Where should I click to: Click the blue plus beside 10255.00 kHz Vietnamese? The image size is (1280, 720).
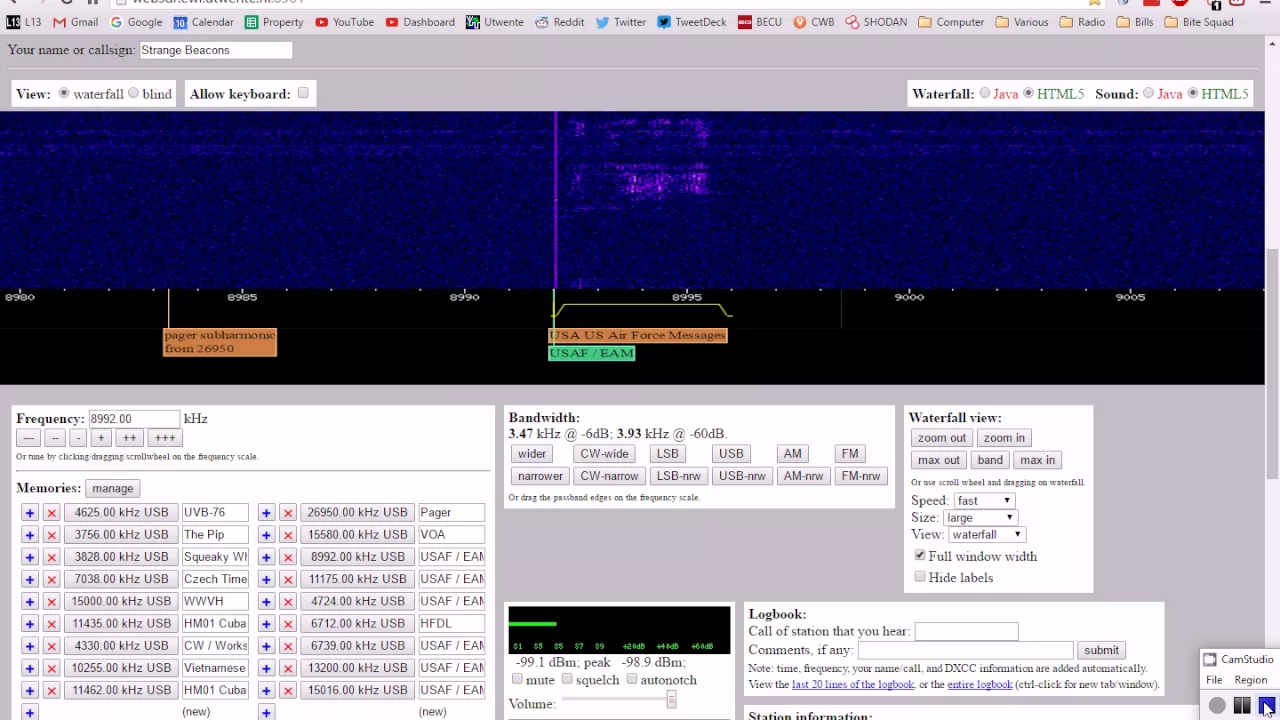tap(30, 668)
